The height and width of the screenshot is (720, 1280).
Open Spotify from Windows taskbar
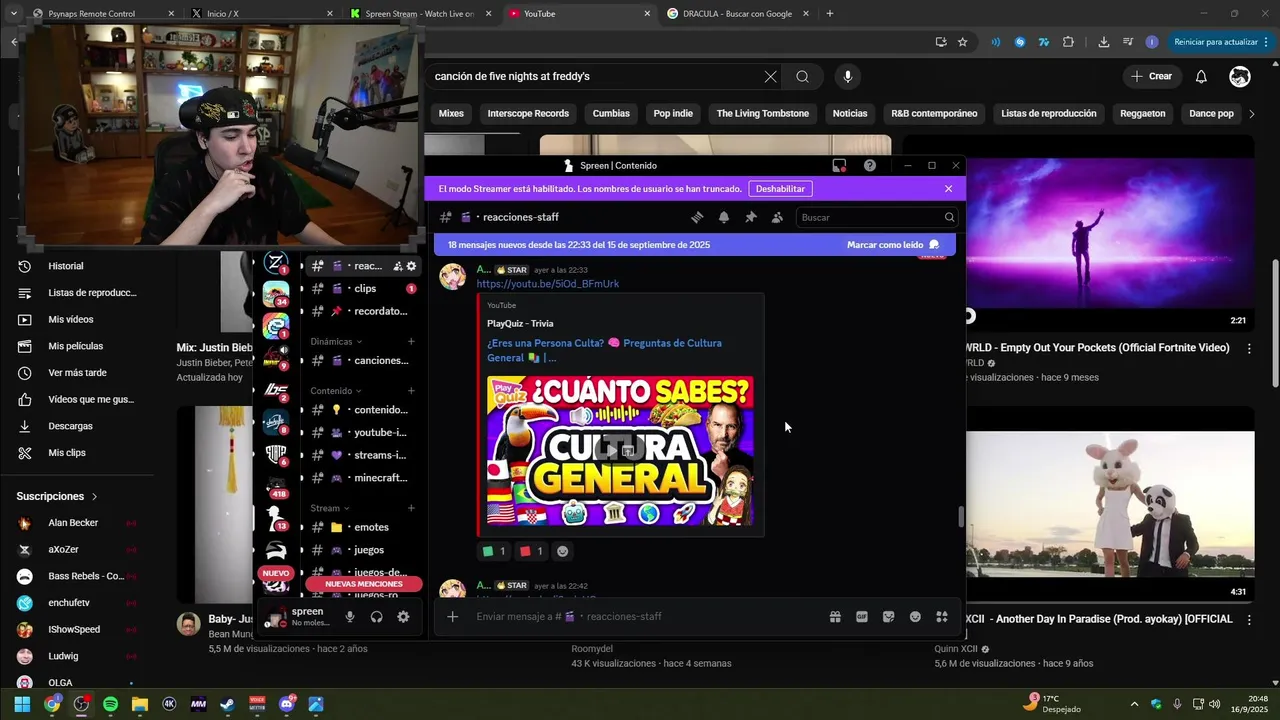(110, 704)
